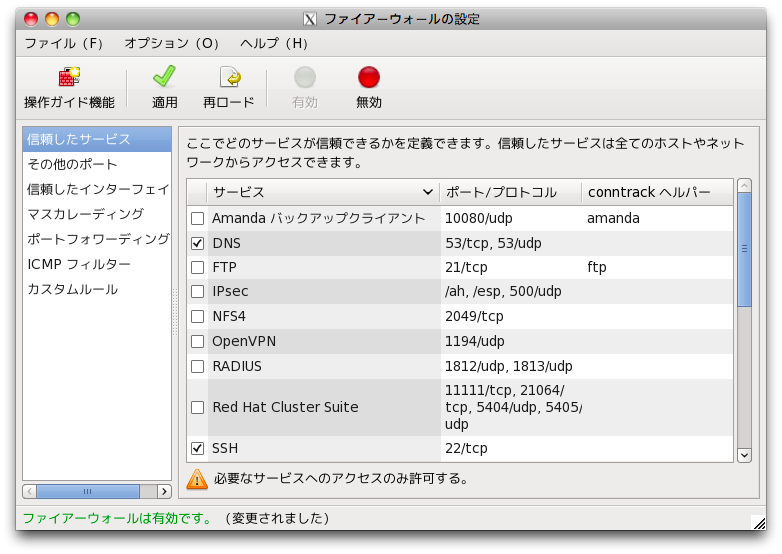This screenshot has width=782, height=554.
Task: Click the green 適用 checkmark icon
Action: (164, 78)
